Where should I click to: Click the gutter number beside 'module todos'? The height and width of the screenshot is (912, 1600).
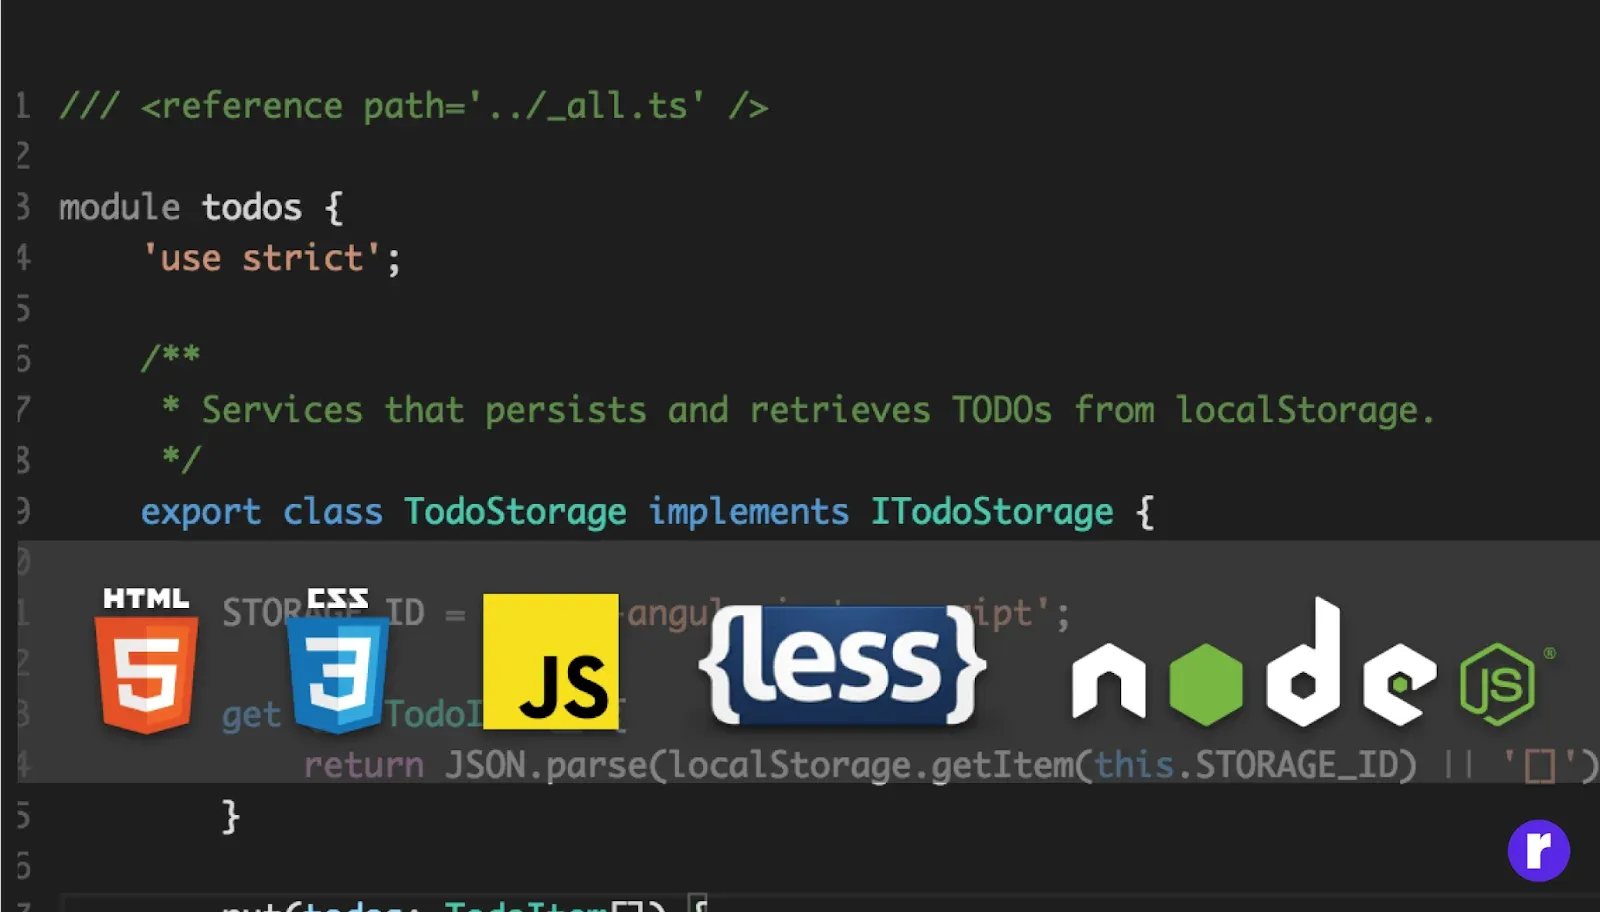click(23, 208)
